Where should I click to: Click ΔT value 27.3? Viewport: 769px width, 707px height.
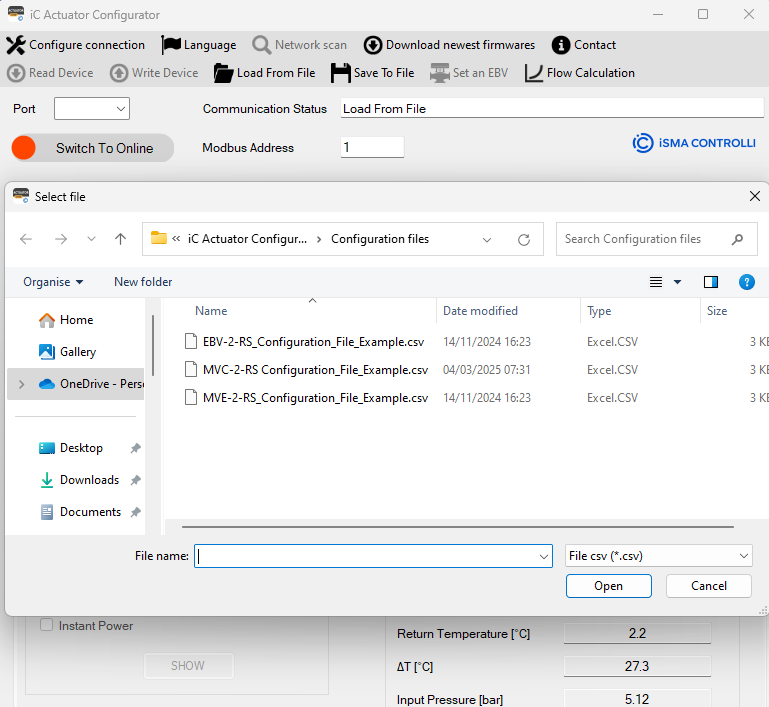(x=637, y=666)
